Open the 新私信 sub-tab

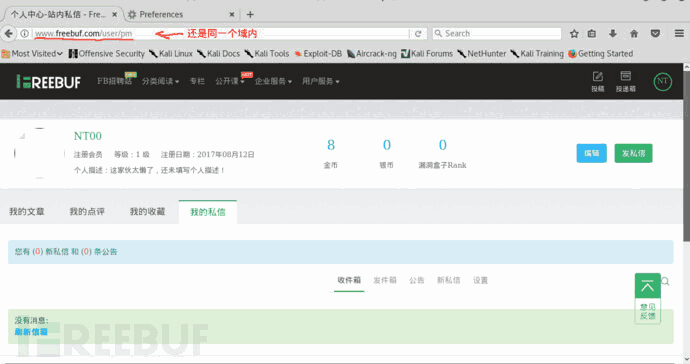pyautogui.click(x=448, y=280)
